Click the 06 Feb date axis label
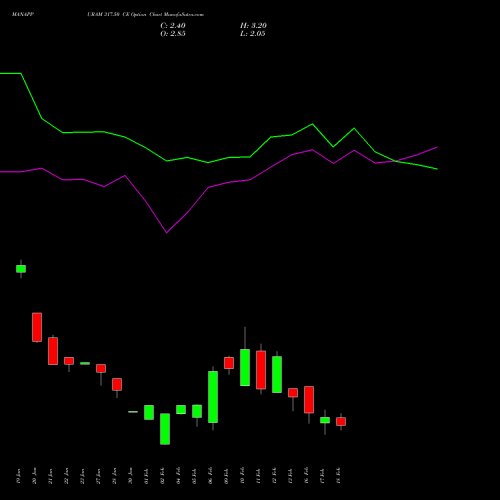Screen dimensions: 500x500 tap(211, 476)
